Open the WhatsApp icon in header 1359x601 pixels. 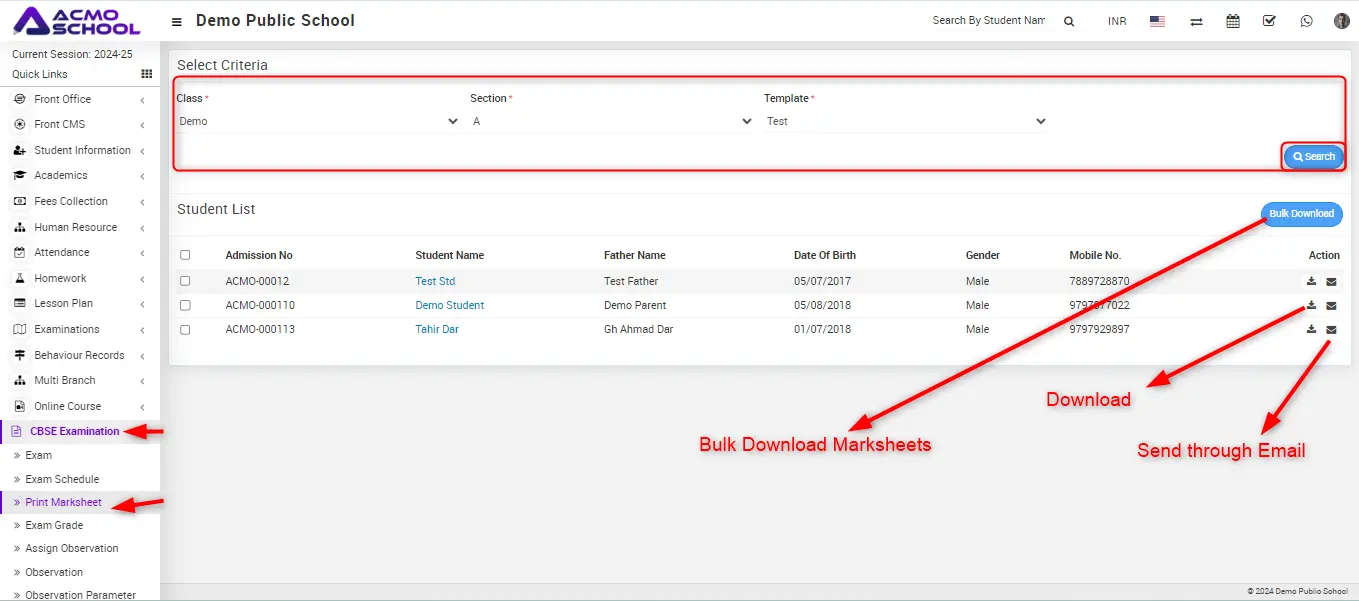(x=1306, y=21)
